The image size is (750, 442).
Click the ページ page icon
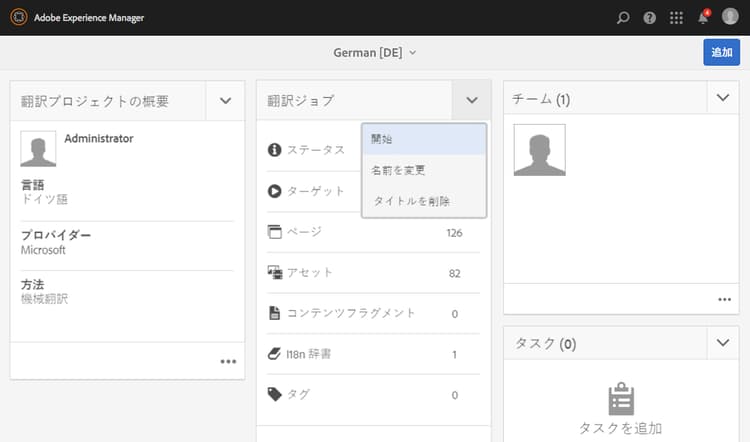point(275,232)
